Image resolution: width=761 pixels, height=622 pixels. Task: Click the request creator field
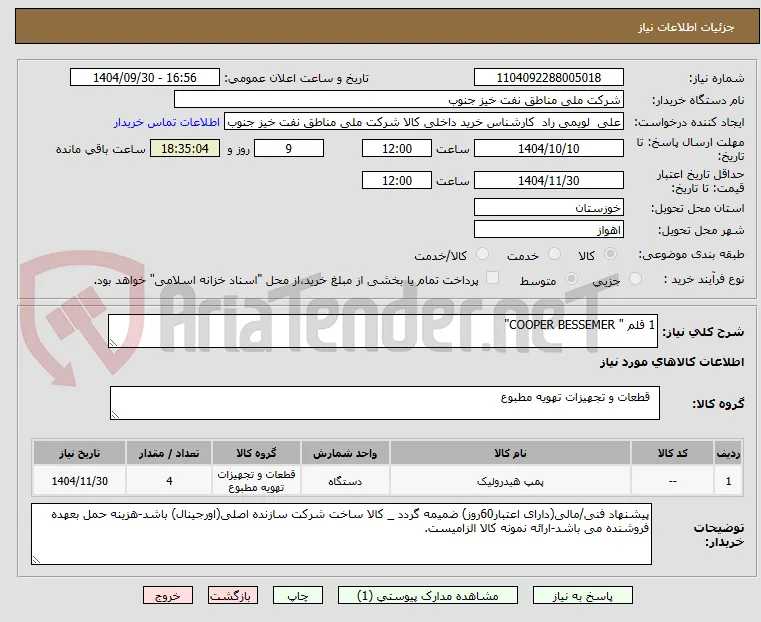tap(424, 122)
